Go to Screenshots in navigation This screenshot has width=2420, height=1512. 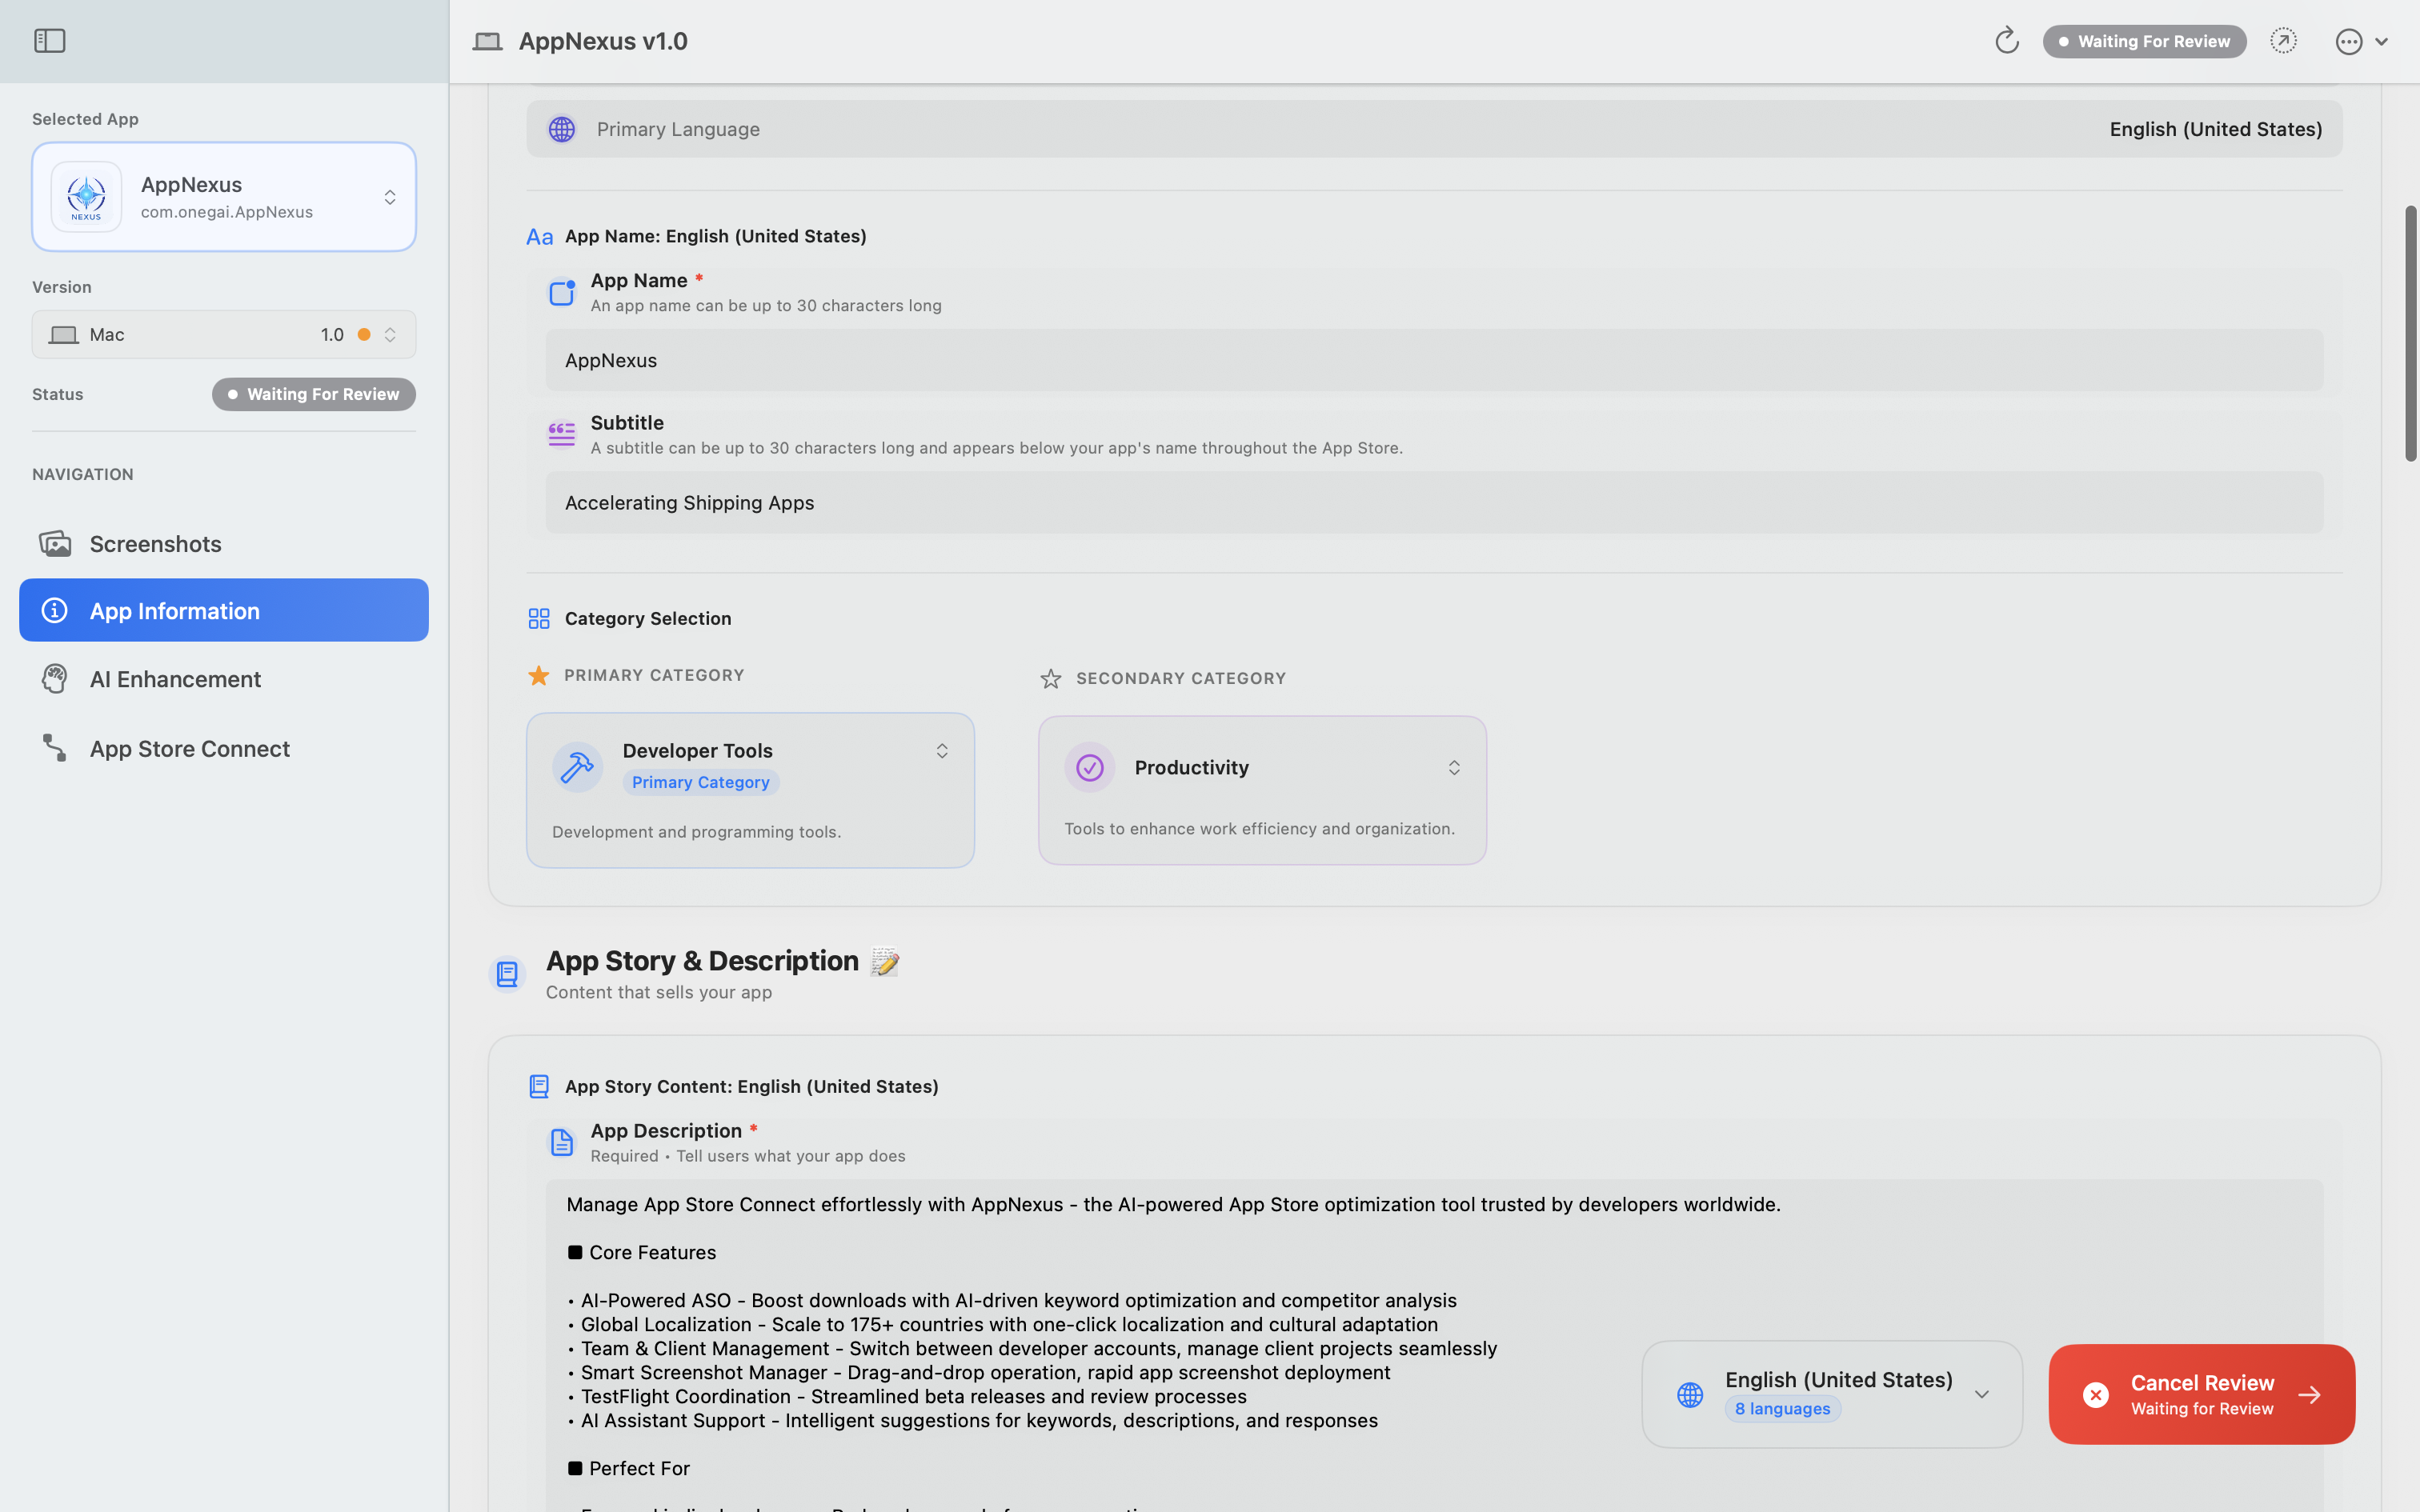coord(156,543)
